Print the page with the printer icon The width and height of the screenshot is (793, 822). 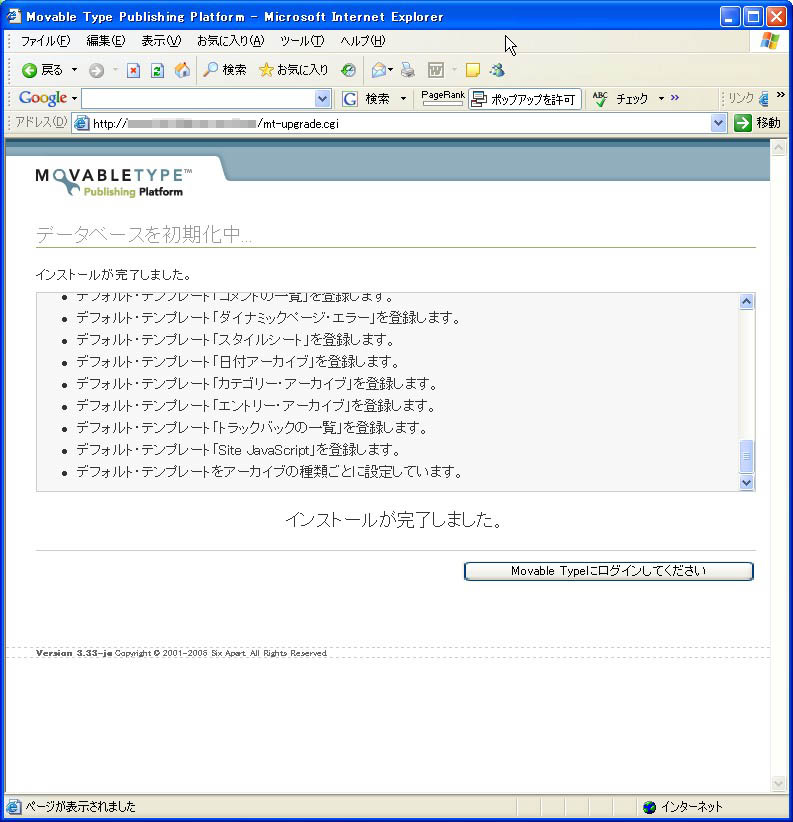click(408, 70)
